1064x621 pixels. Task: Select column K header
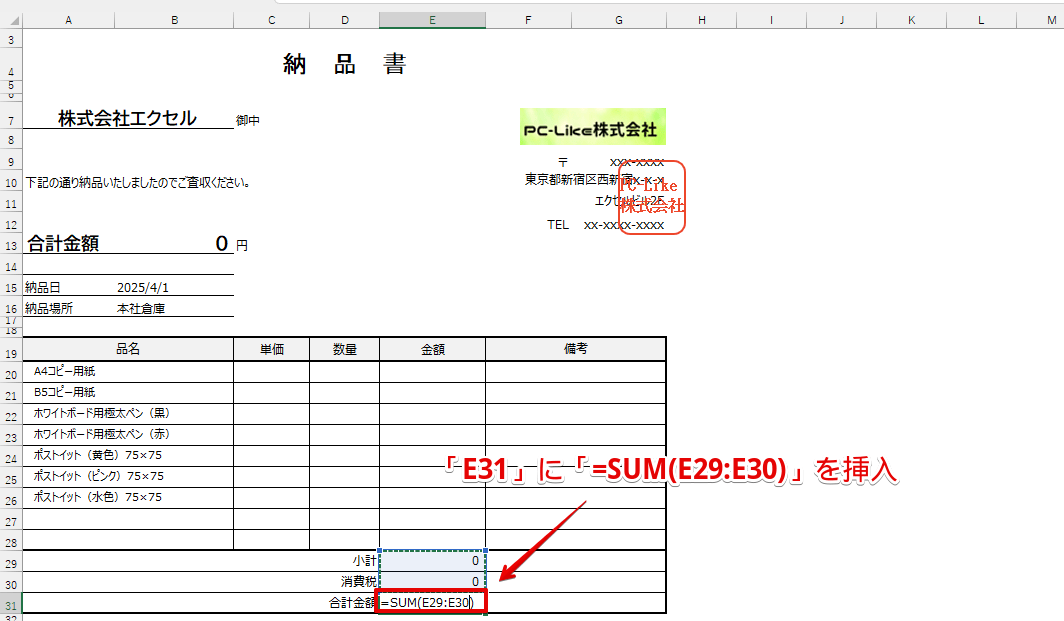[911, 20]
